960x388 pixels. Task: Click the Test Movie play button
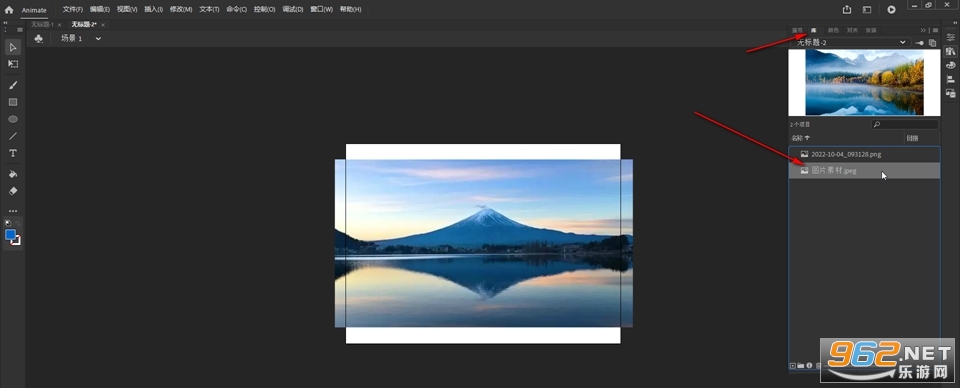(891, 9)
